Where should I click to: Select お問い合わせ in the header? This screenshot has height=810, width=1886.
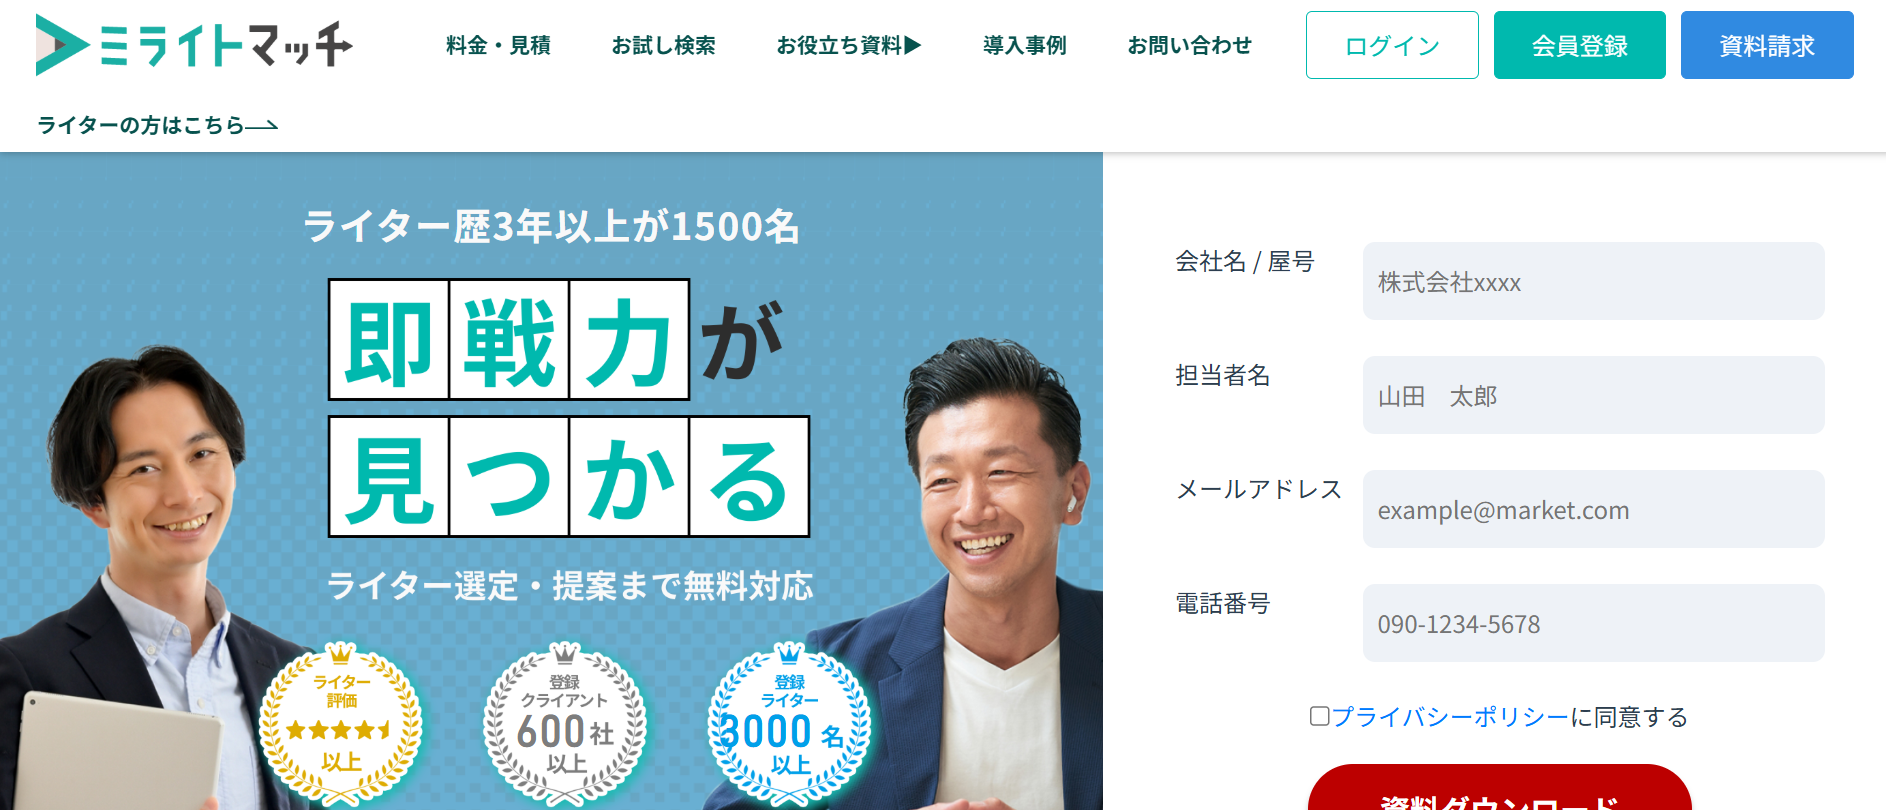pos(1189,45)
